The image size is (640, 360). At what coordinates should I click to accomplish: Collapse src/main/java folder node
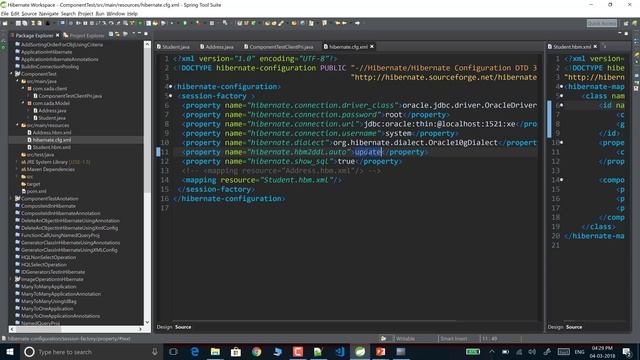[x=18, y=81]
